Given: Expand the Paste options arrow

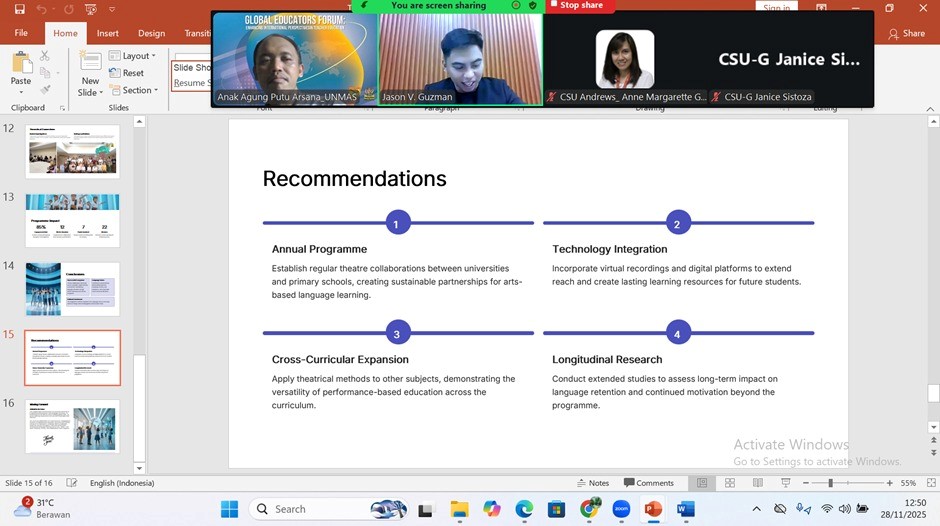Looking at the screenshot, I should (21, 93).
